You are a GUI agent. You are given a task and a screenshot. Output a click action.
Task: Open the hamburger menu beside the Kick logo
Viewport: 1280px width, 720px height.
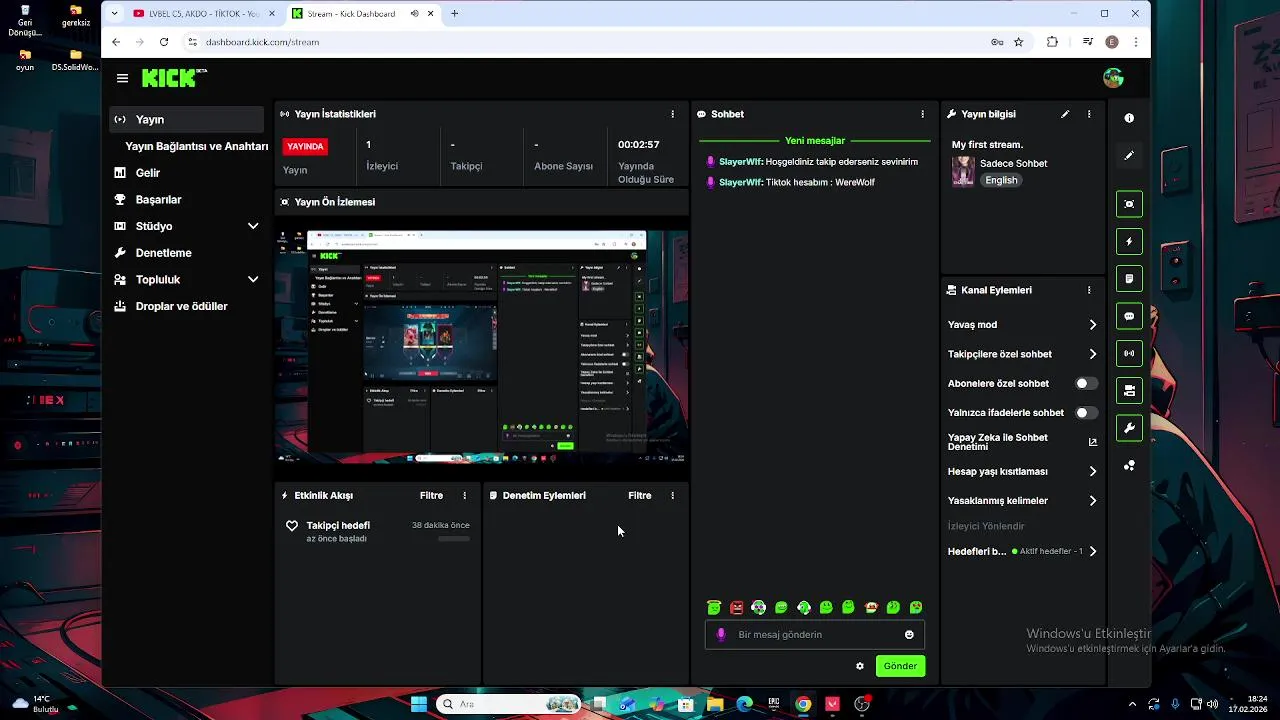click(122, 78)
